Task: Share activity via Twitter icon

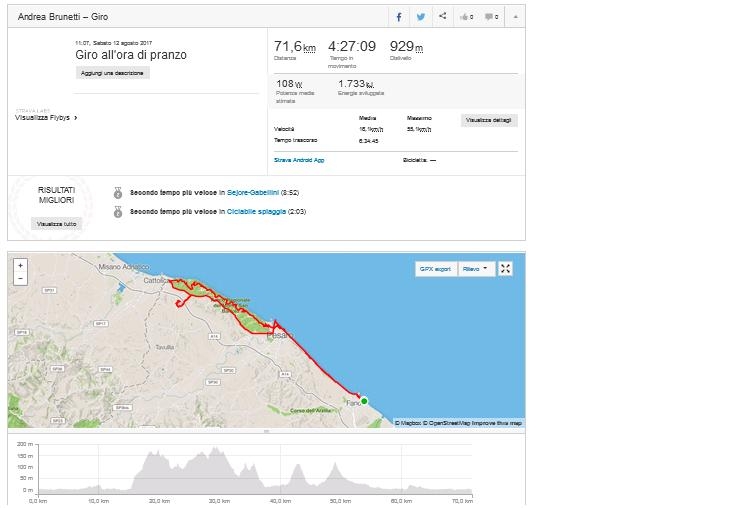Action: 420,17
